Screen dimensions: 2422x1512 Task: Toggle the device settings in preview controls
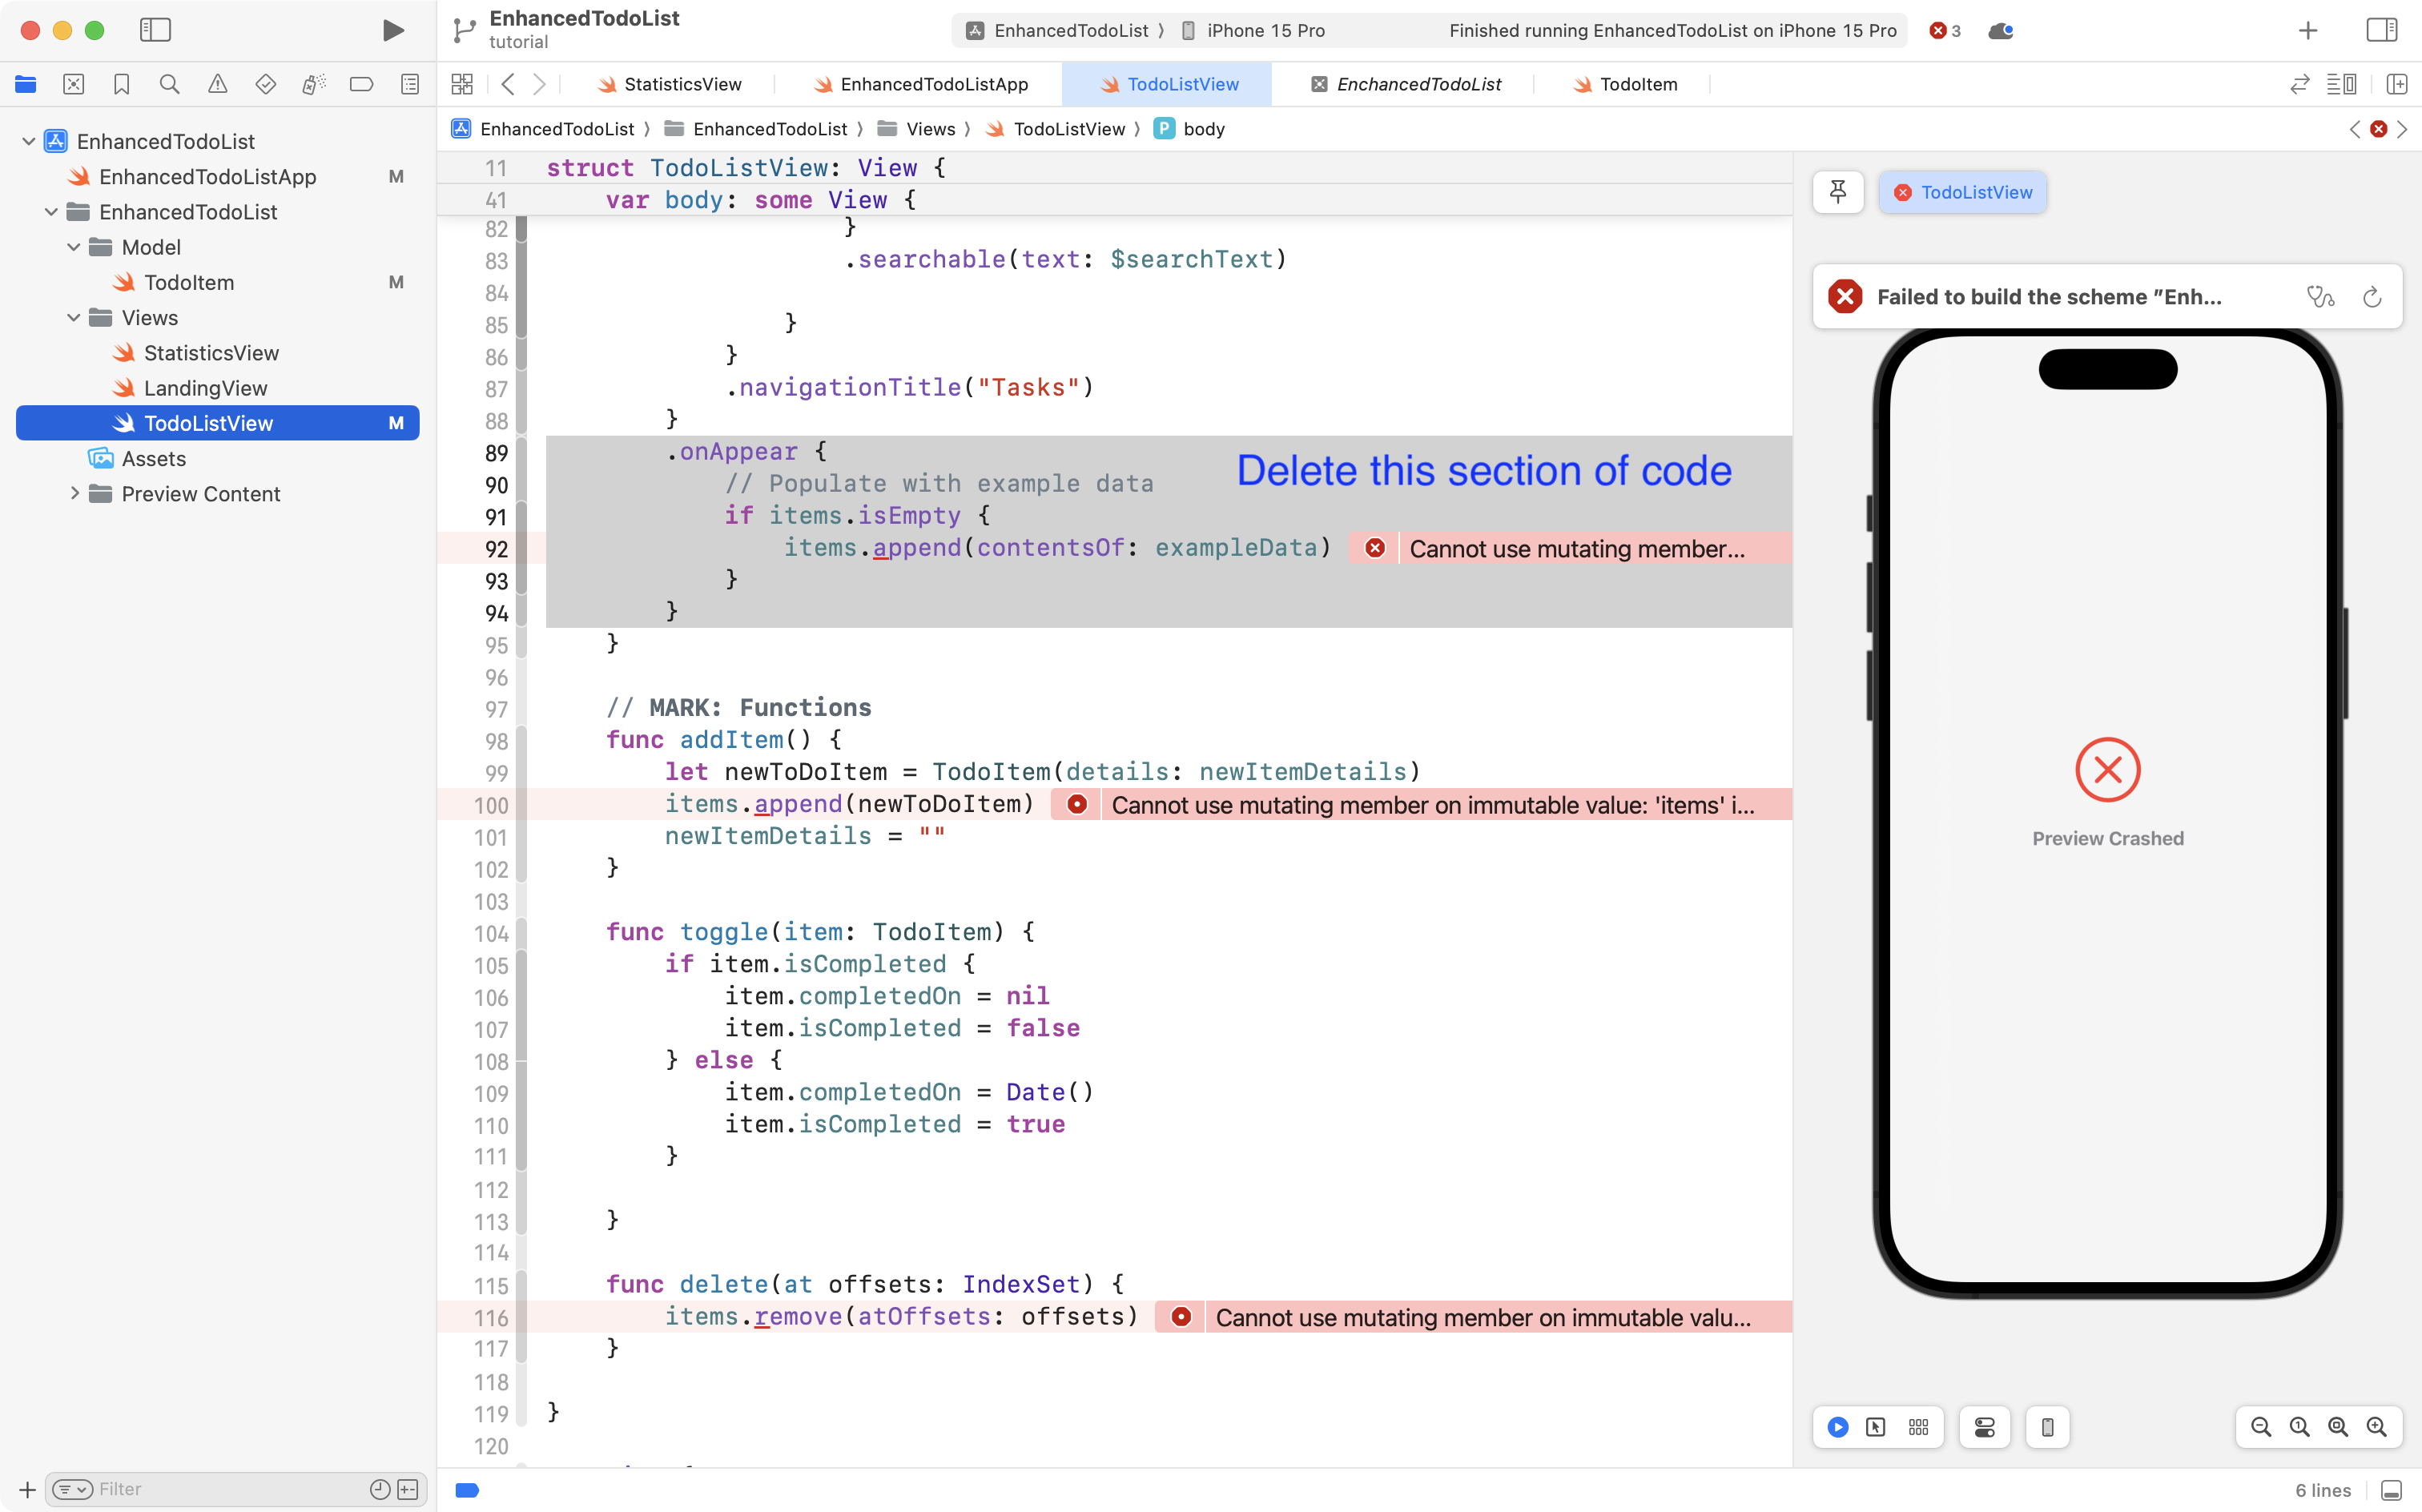point(1983,1427)
